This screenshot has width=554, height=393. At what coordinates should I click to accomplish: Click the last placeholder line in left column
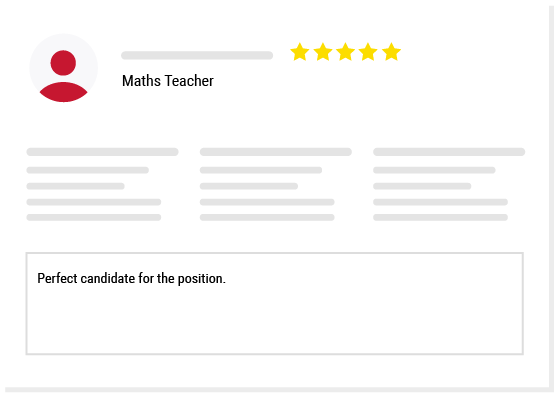pyautogui.click(x=94, y=217)
